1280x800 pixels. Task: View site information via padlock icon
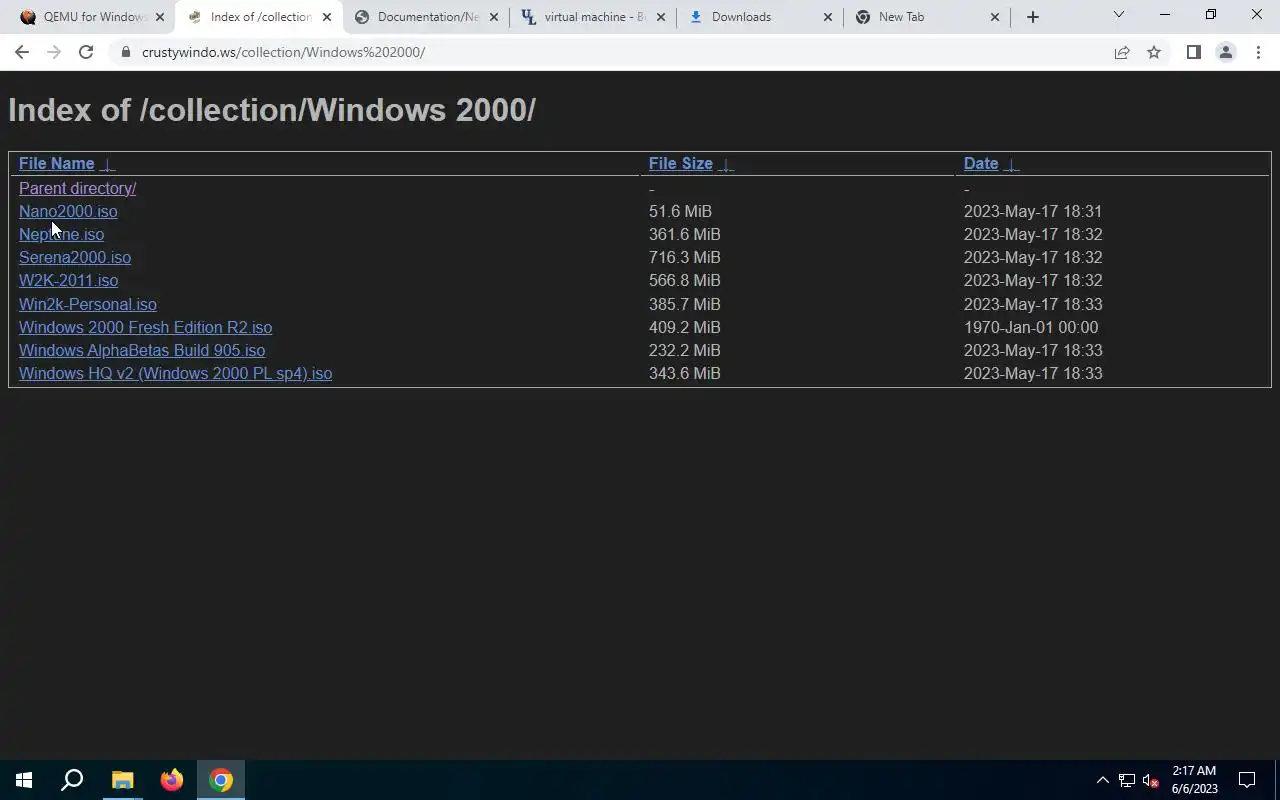click(125, 52)
